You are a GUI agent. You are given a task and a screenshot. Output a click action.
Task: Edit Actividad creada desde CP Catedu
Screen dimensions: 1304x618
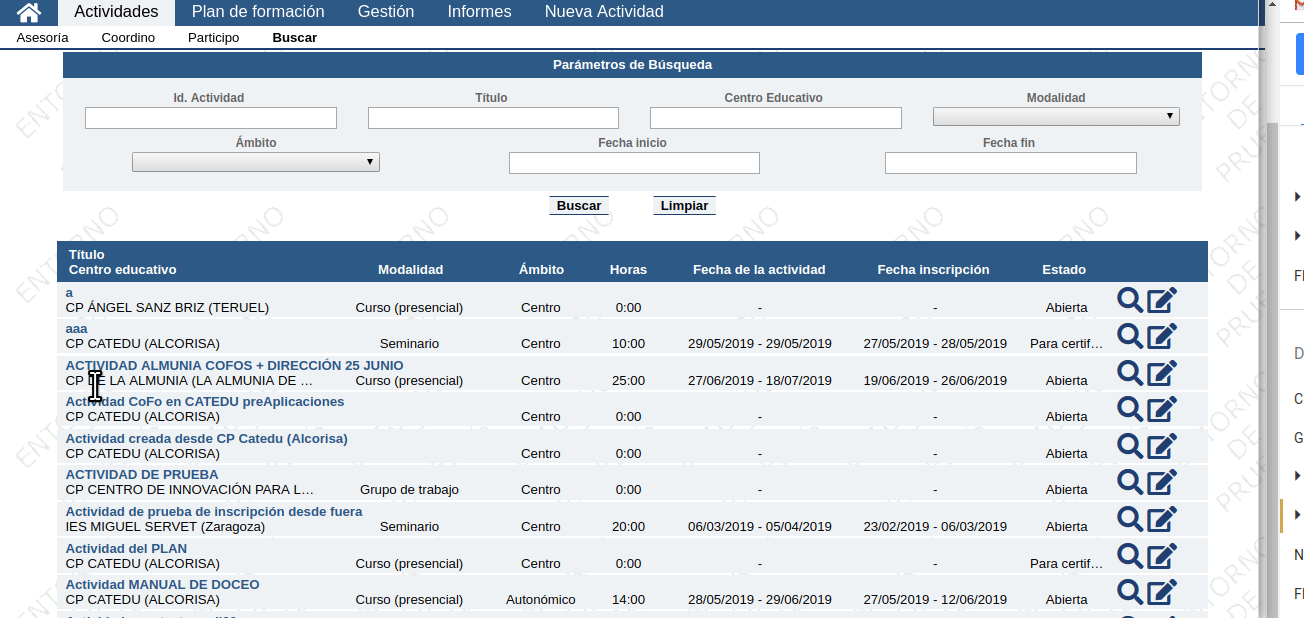[1162, 446]
